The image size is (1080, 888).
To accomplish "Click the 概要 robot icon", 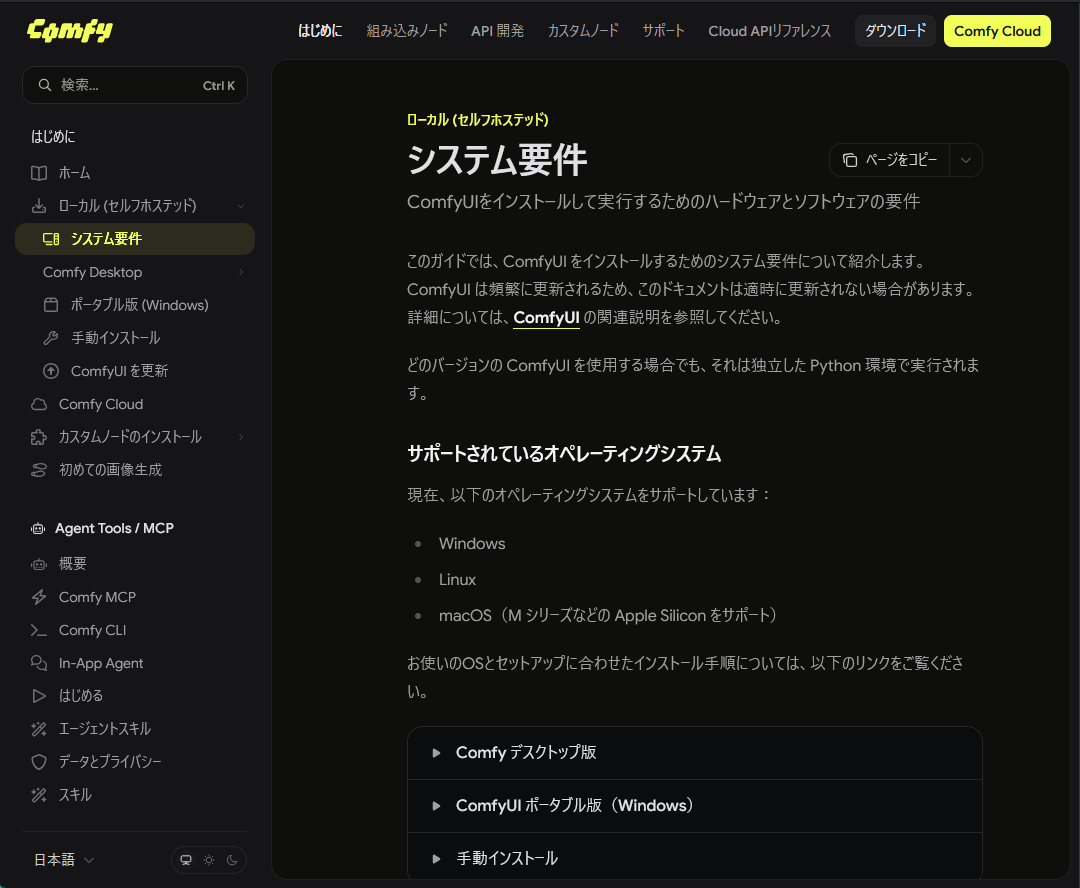I will pyautogui.click(x=39, y=564).
